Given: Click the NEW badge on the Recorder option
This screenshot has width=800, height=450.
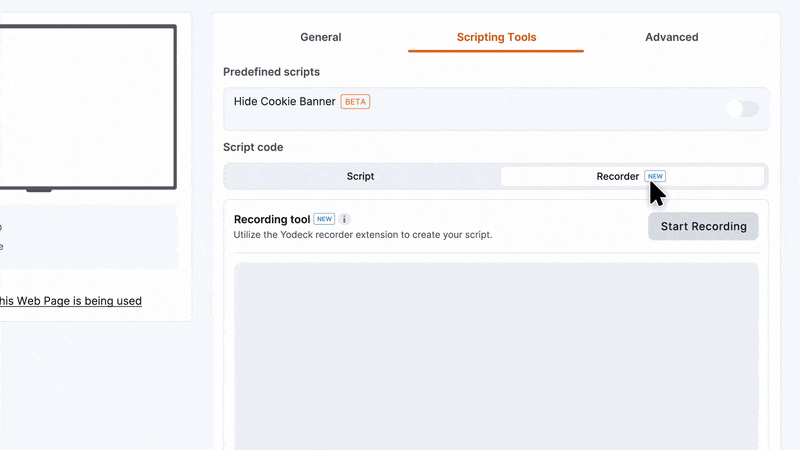Looking at the screenshot, I should (x=655, y=176).
